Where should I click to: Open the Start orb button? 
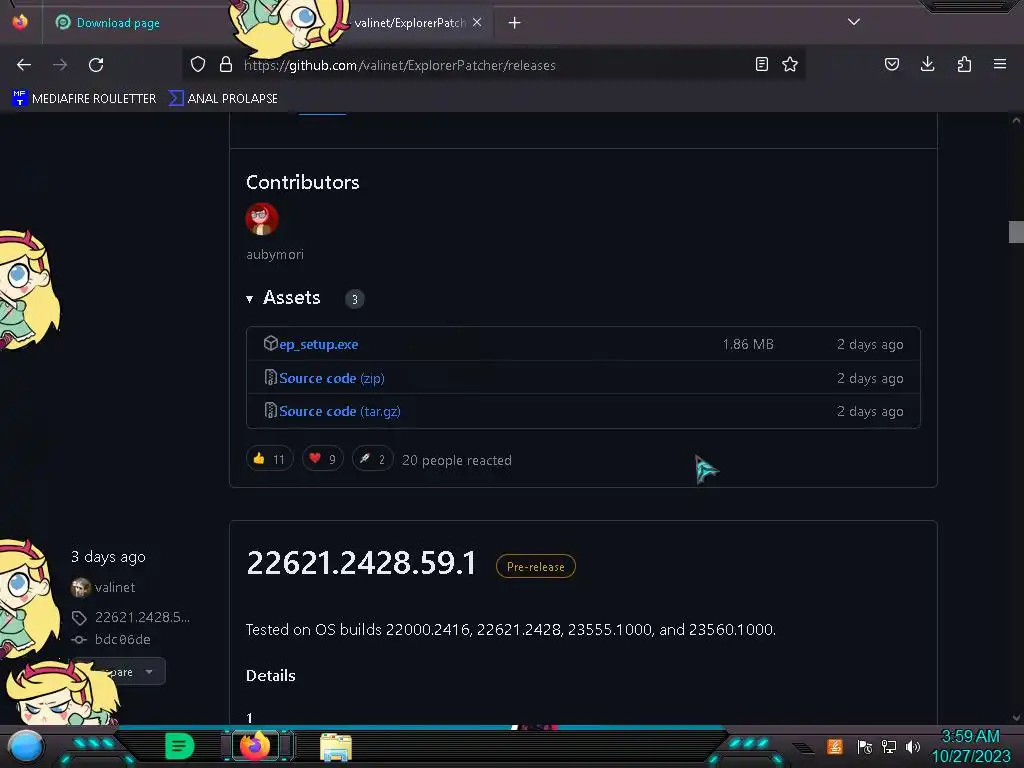pyautogui.click(x=26, y=746)
